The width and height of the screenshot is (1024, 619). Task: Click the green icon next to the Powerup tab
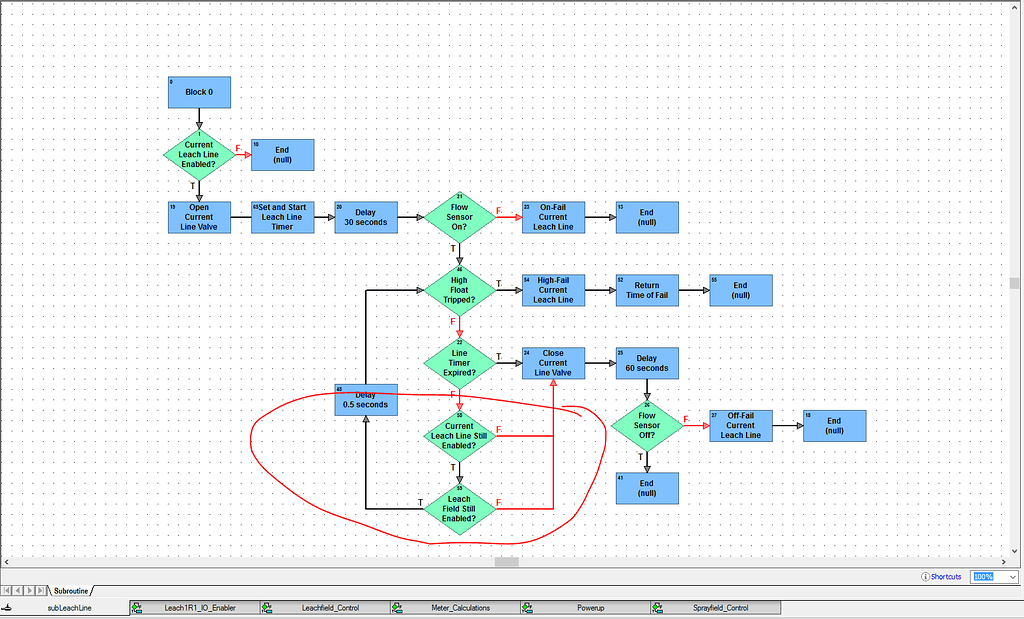pos(527,607)
